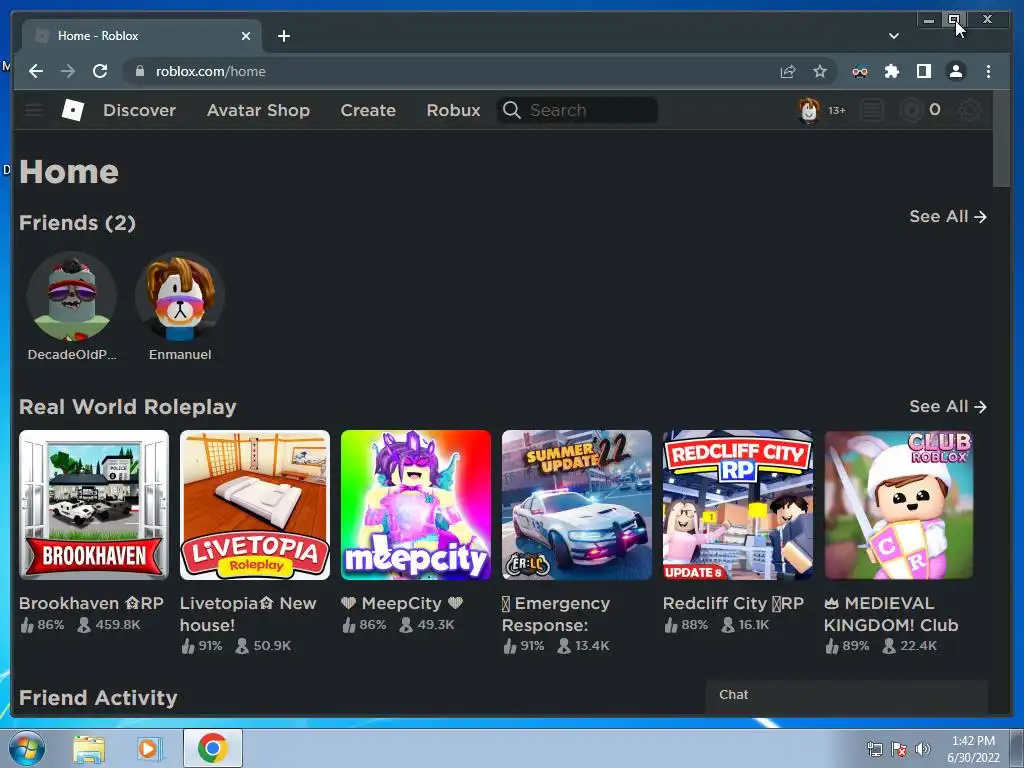Open the red-glasses Chrome extension icon
Viewport: 1024px width, 768px height.
tap(859, 72)
